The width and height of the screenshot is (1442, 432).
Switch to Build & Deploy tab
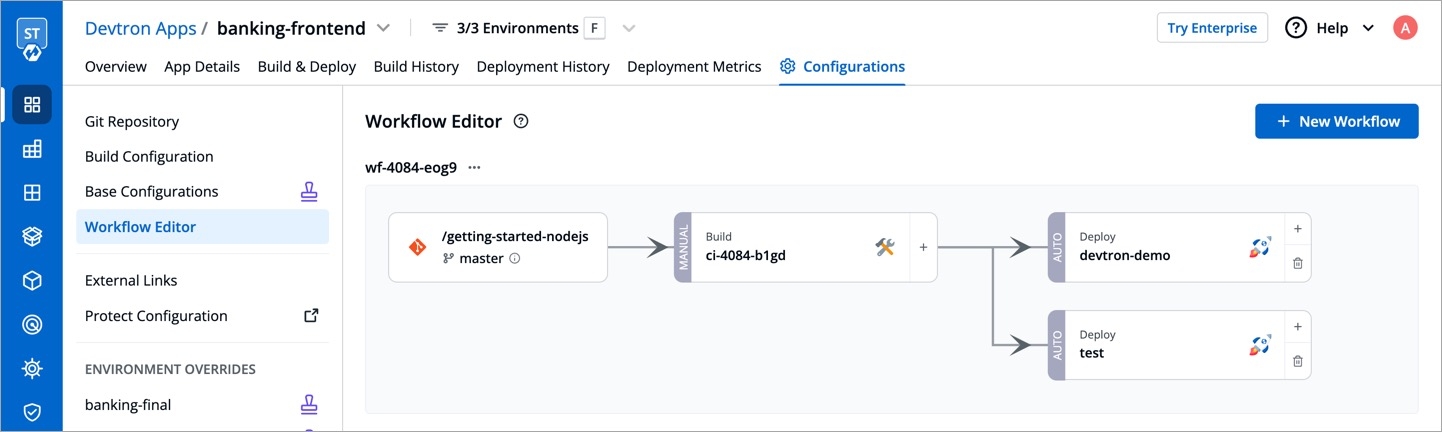click(307, 67)
